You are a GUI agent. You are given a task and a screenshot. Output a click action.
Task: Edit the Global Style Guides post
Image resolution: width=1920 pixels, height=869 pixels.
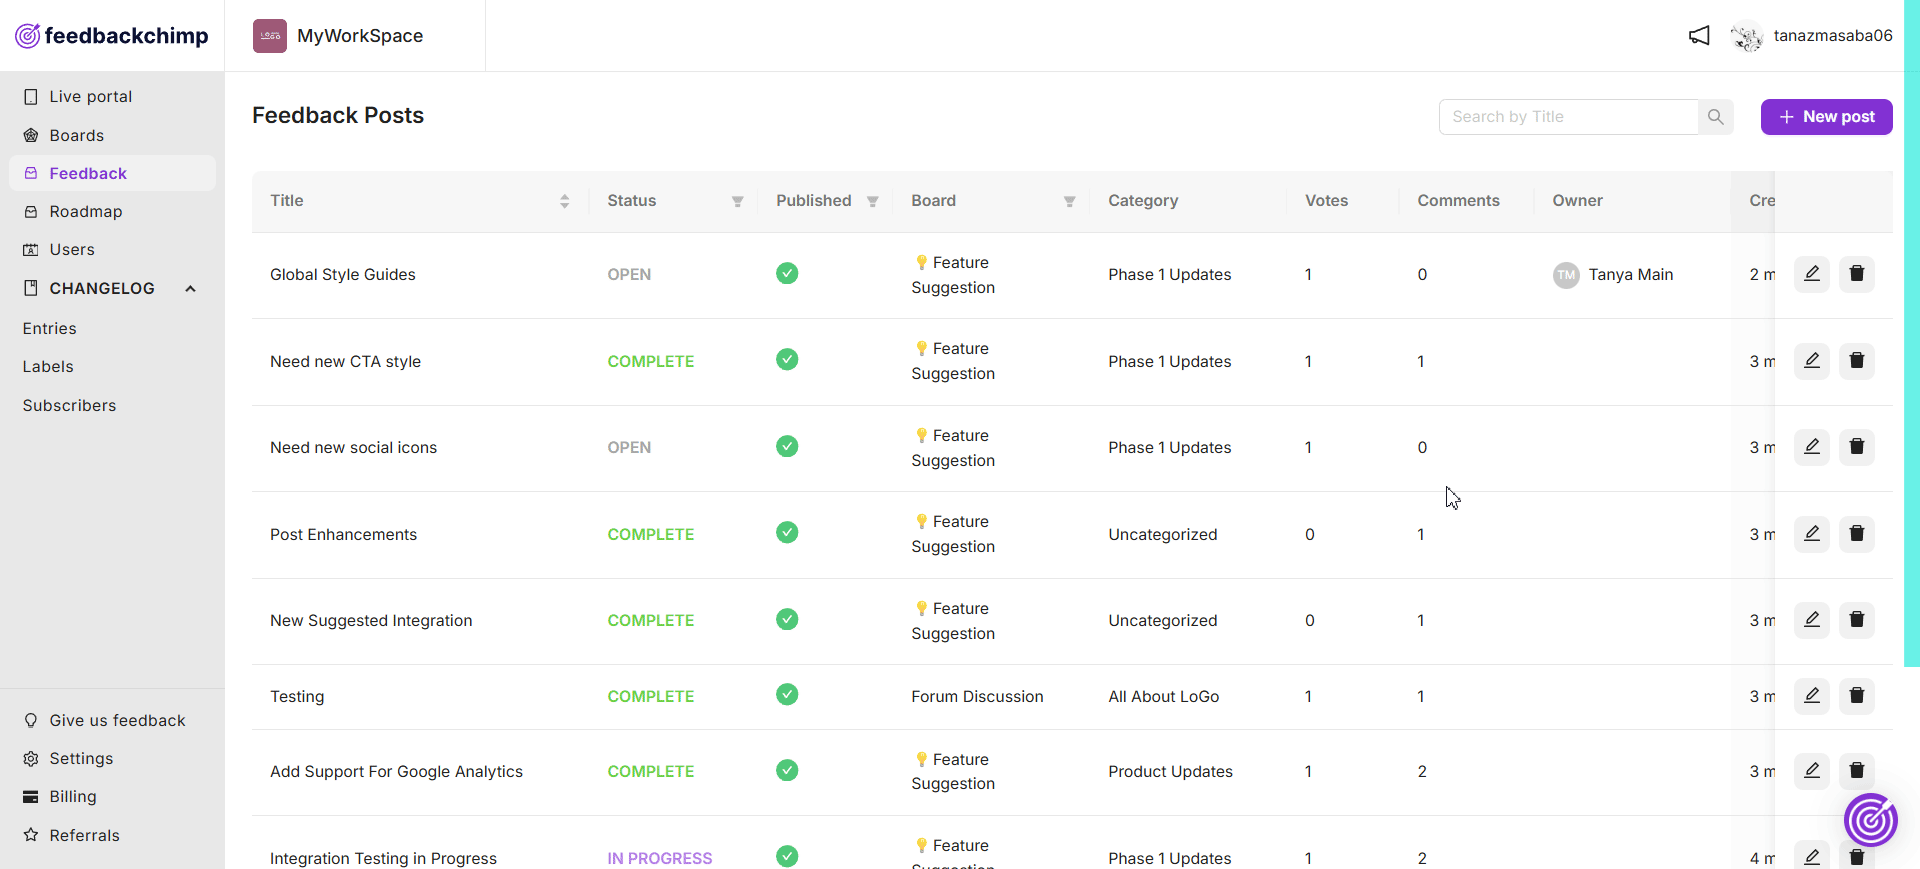(1811, 274)
